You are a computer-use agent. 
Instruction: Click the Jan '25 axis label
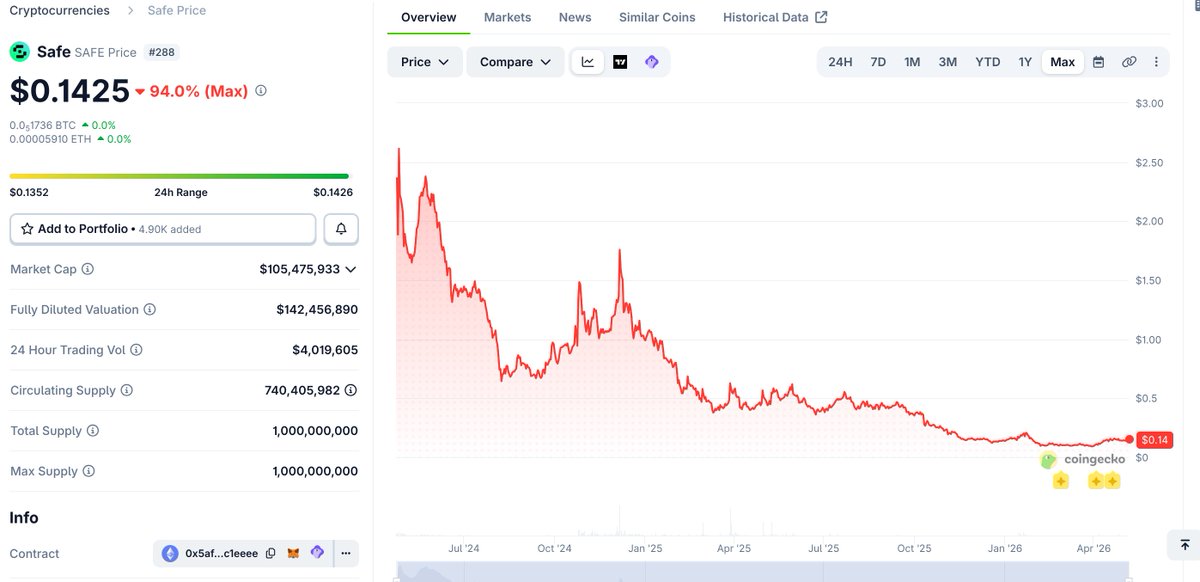tap(645, 548)
